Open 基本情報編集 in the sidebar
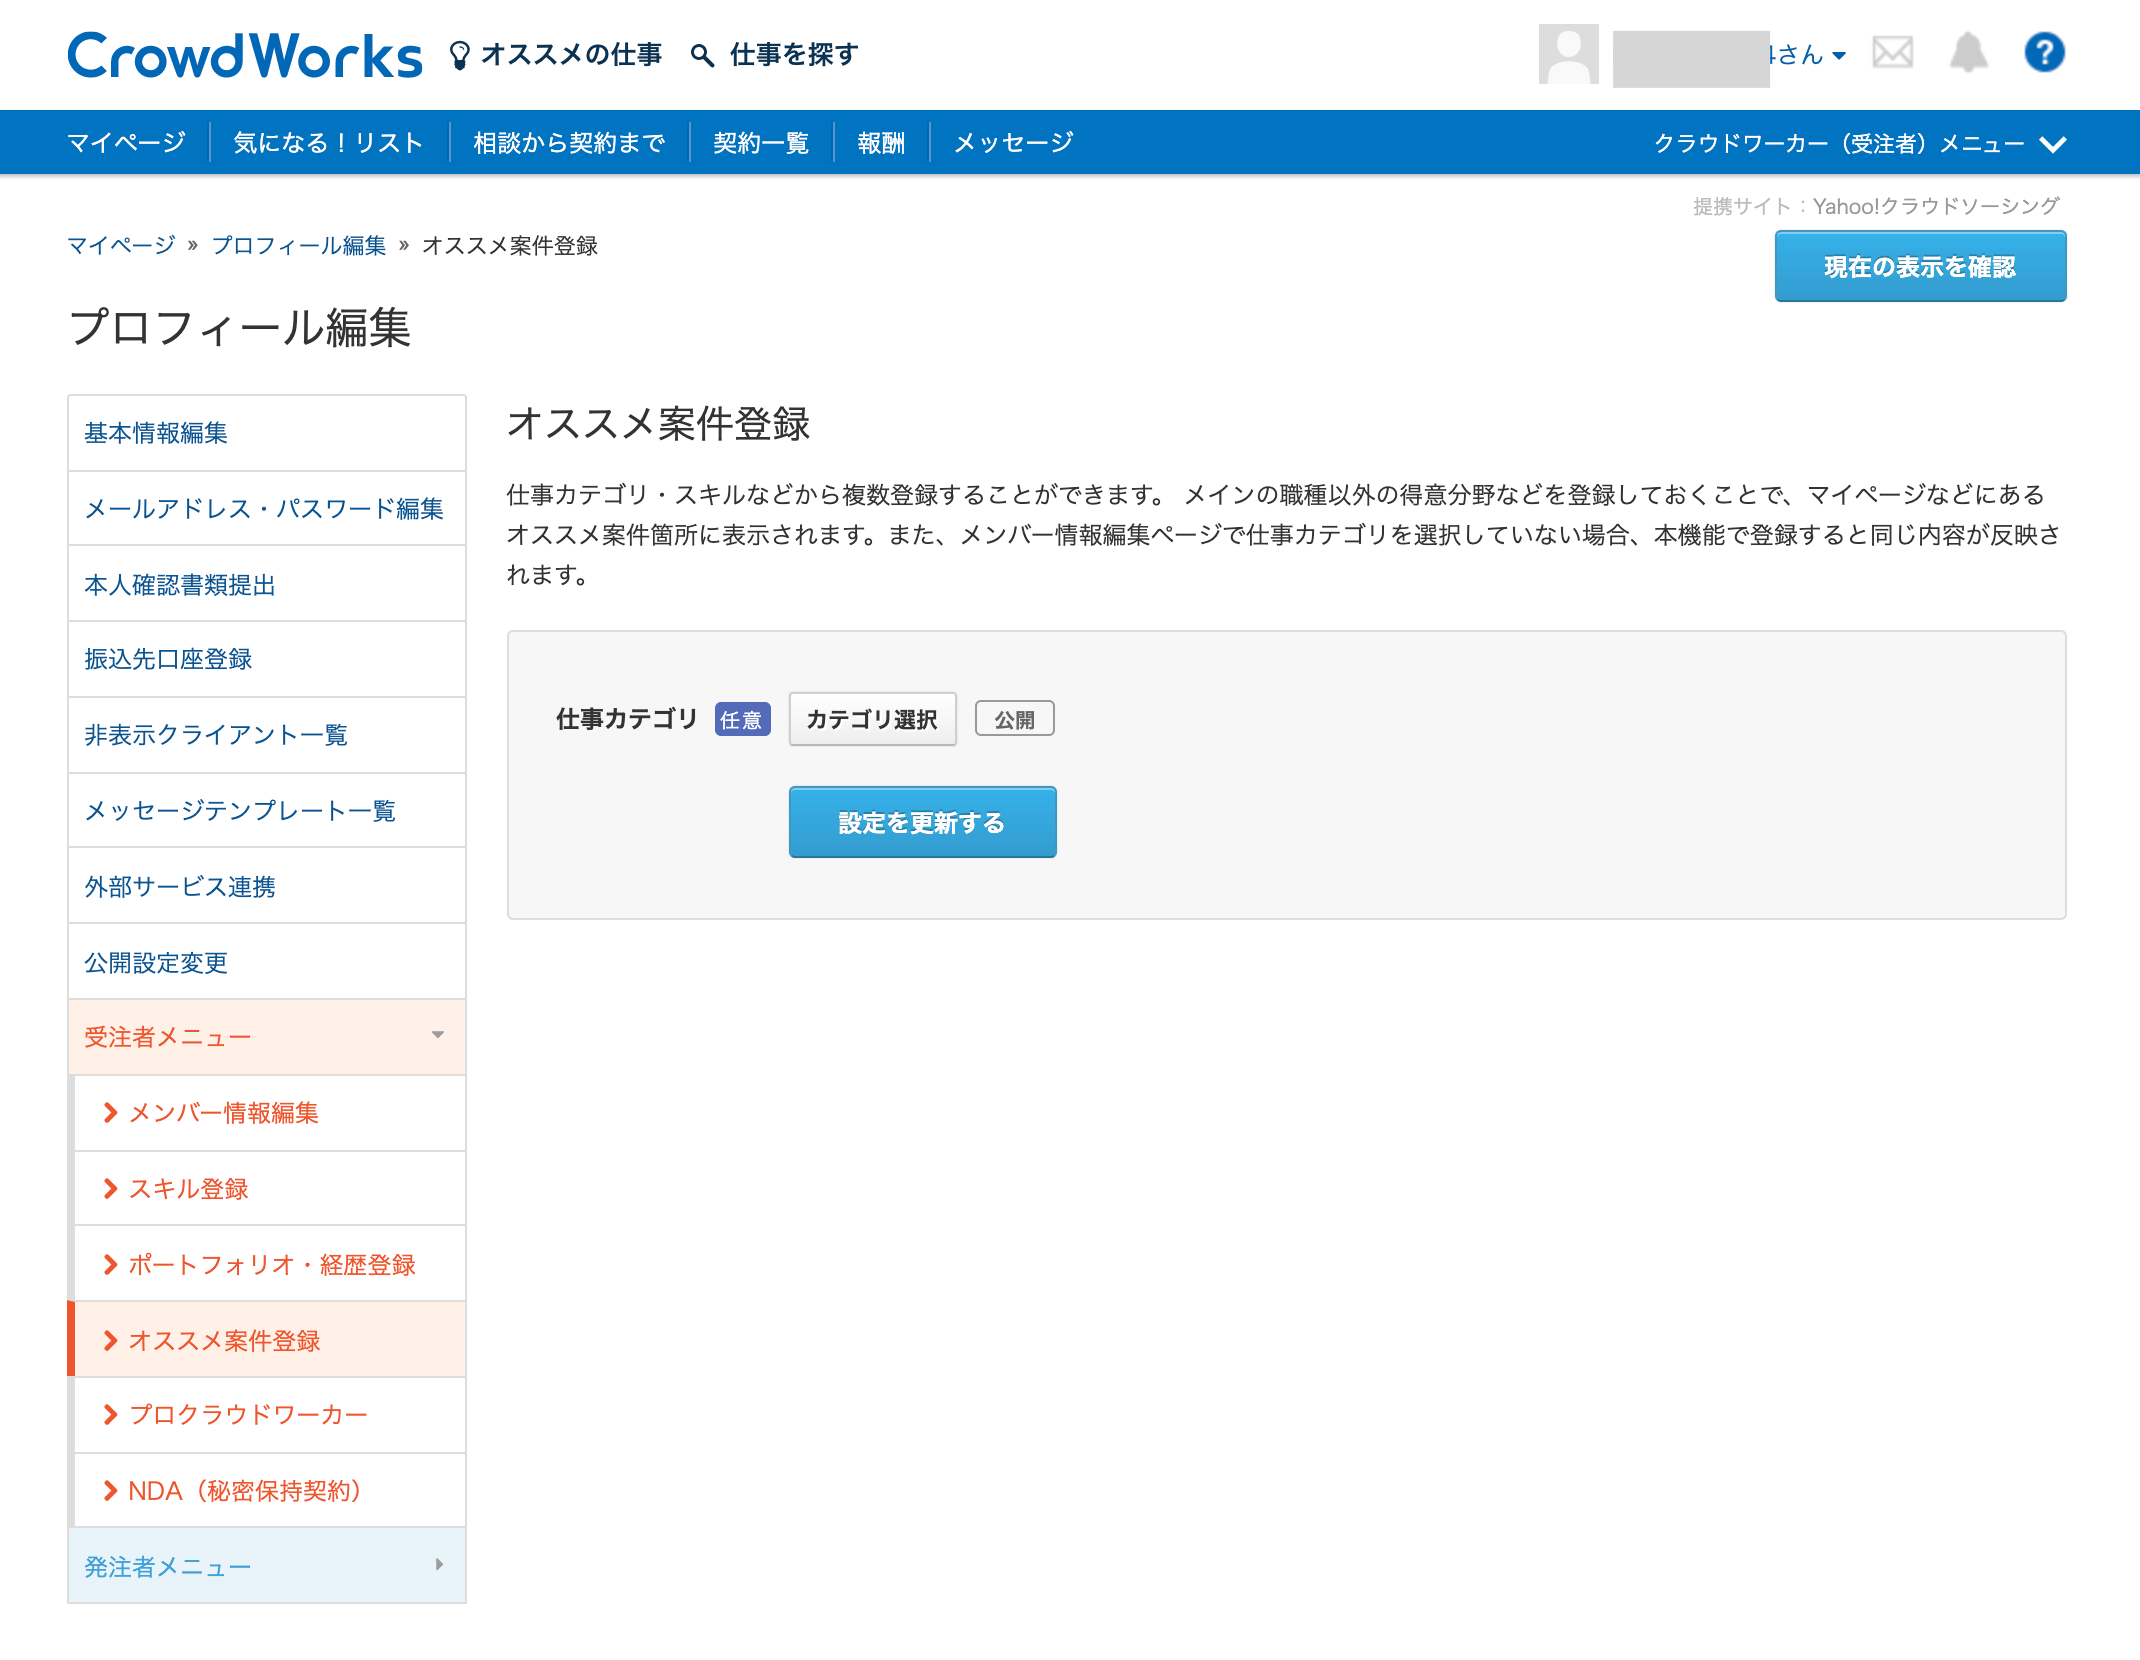 [156, 433]
